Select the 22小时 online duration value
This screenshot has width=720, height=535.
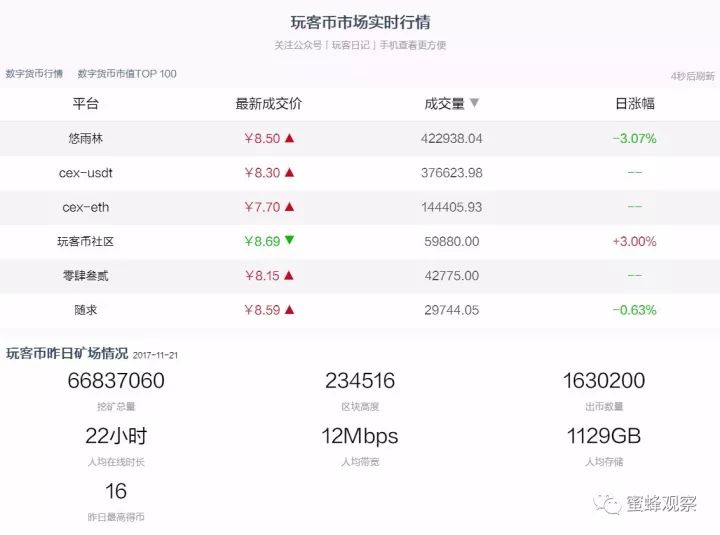click(x=116, y=436)
